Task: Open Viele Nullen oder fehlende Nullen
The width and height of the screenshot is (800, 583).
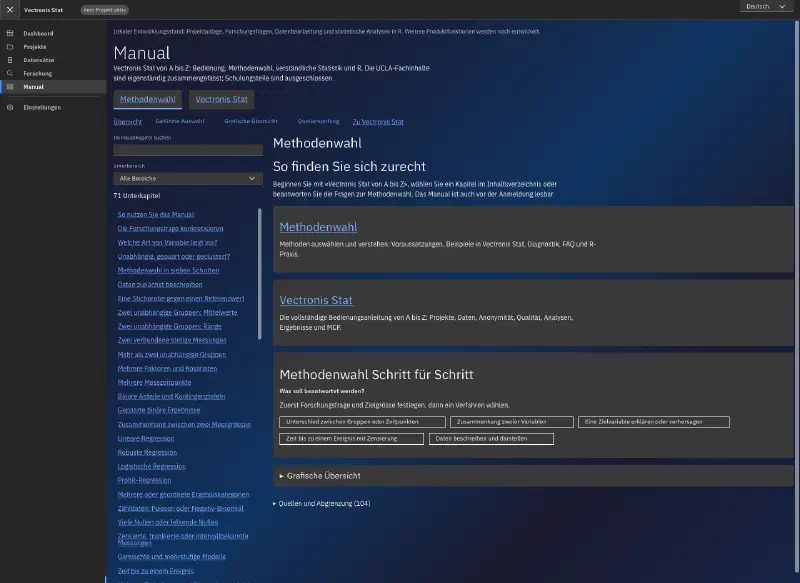Action: click(x=168, y=522)
